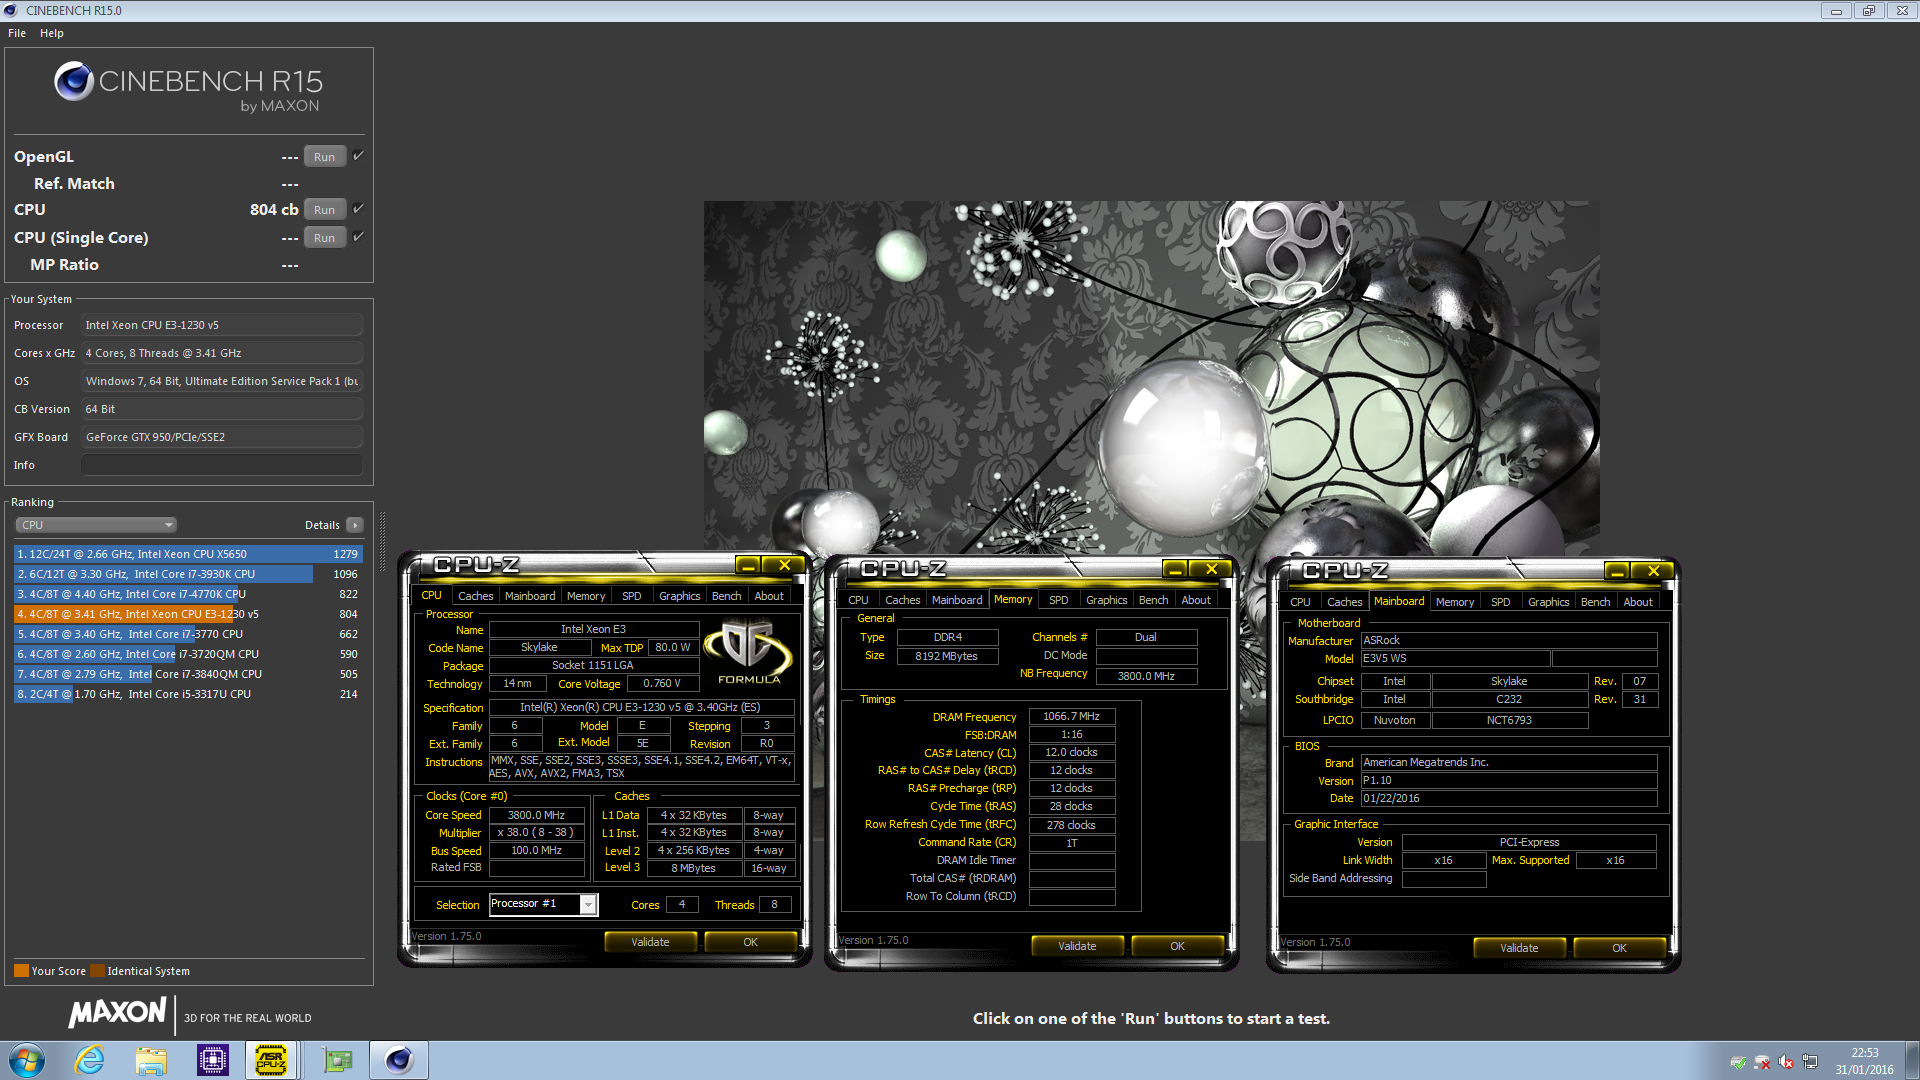Screen dimensions: 1920x1080
Task: Run the CPU benchmark
Action: coord(325,210)
